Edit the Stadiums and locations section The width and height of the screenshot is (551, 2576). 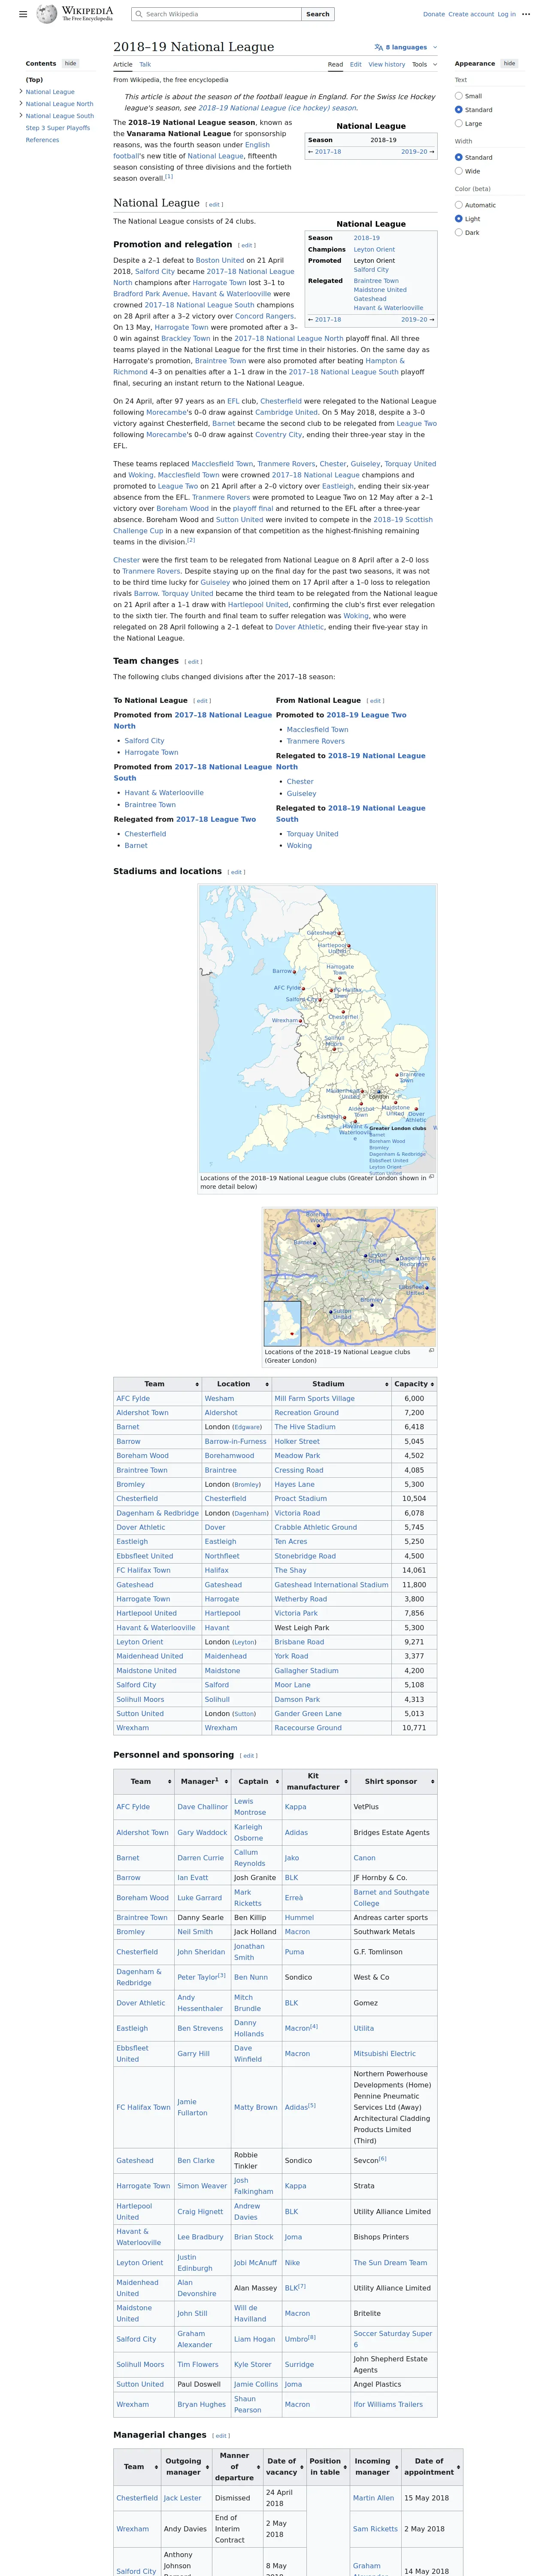pos(237,872)
